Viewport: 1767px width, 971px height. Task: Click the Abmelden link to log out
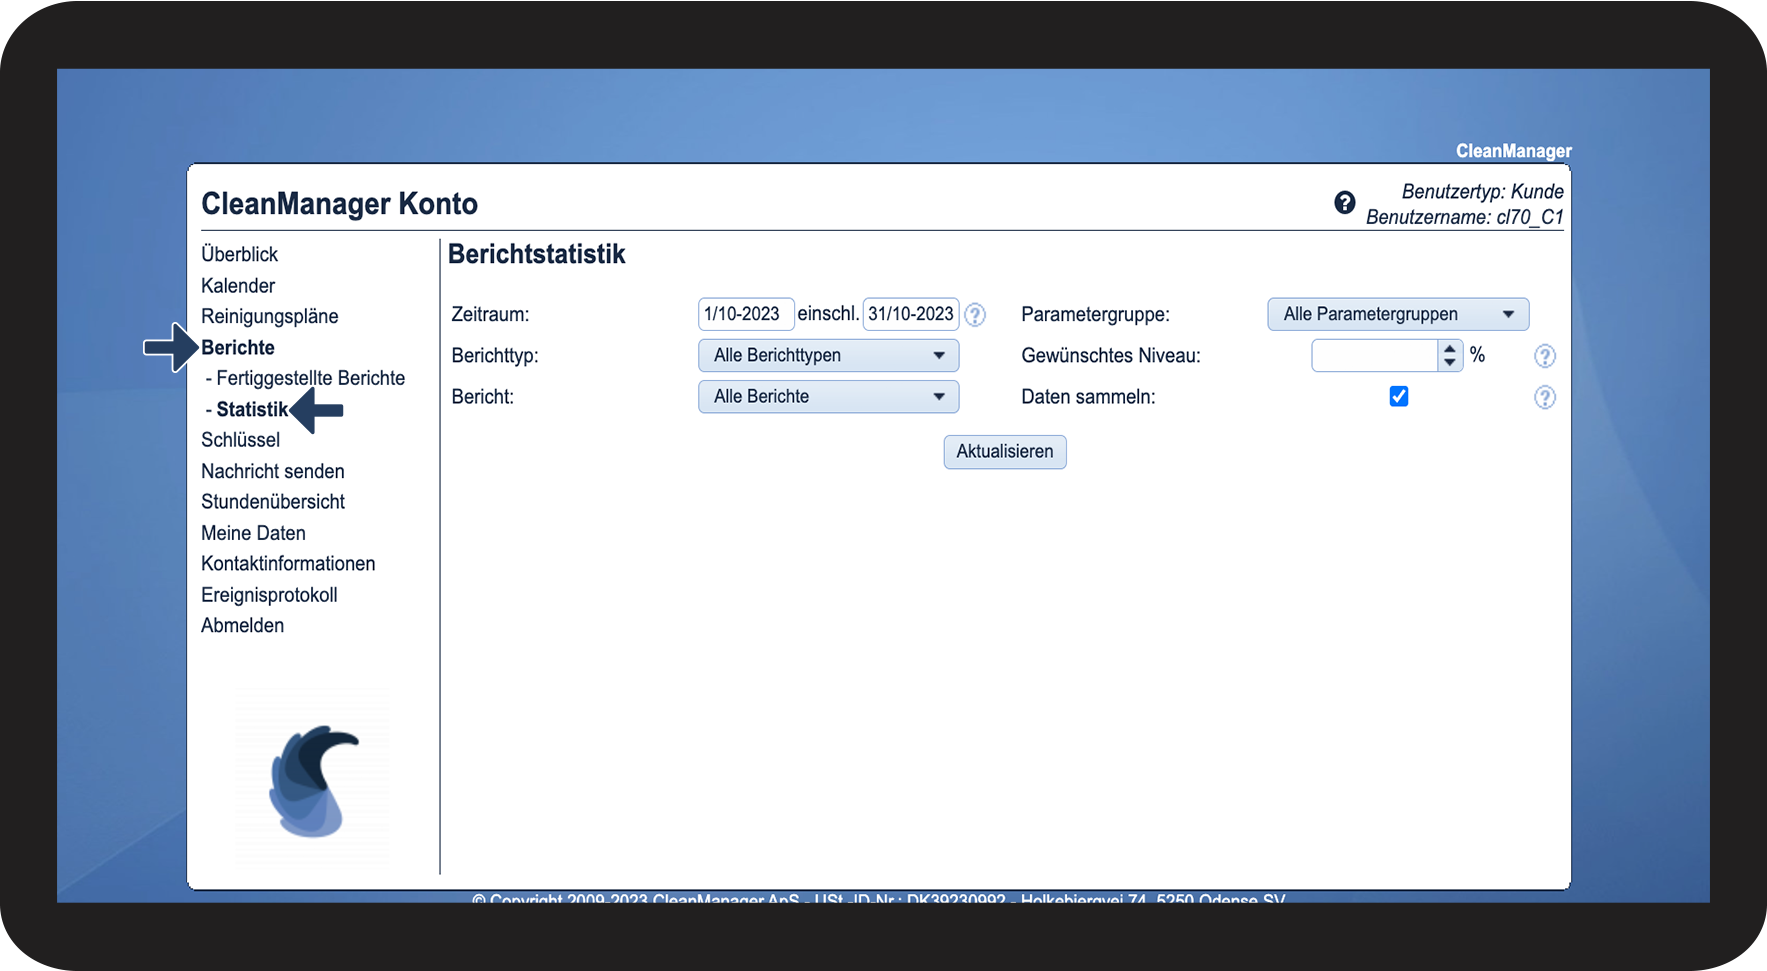click(242, 626)
